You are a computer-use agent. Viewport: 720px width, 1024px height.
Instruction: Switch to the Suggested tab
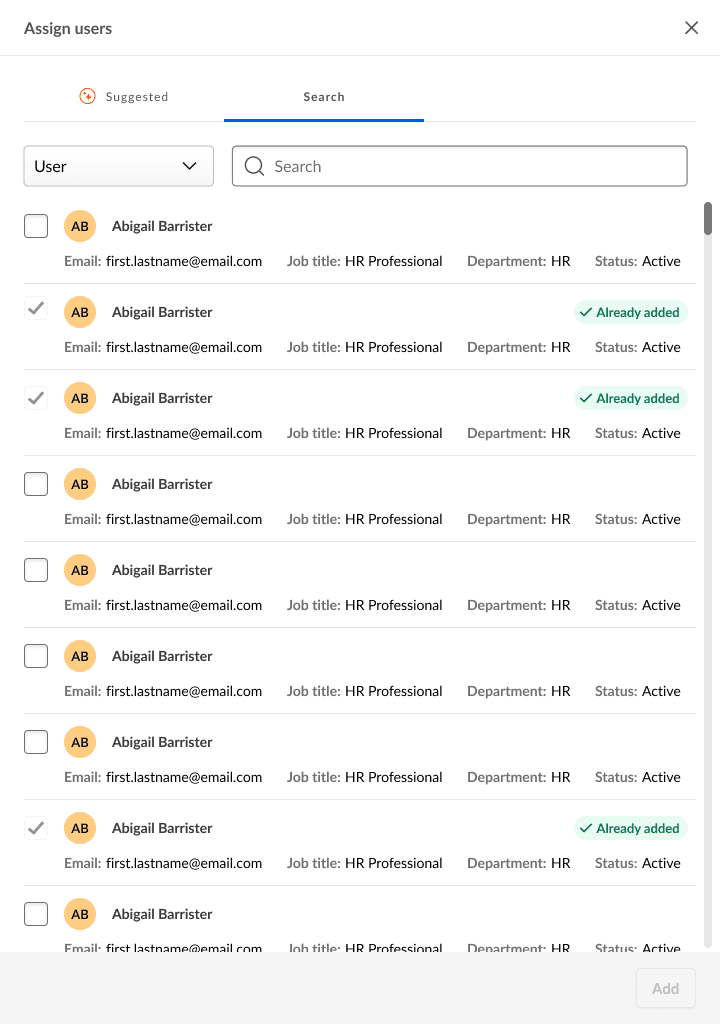(123, 97)
